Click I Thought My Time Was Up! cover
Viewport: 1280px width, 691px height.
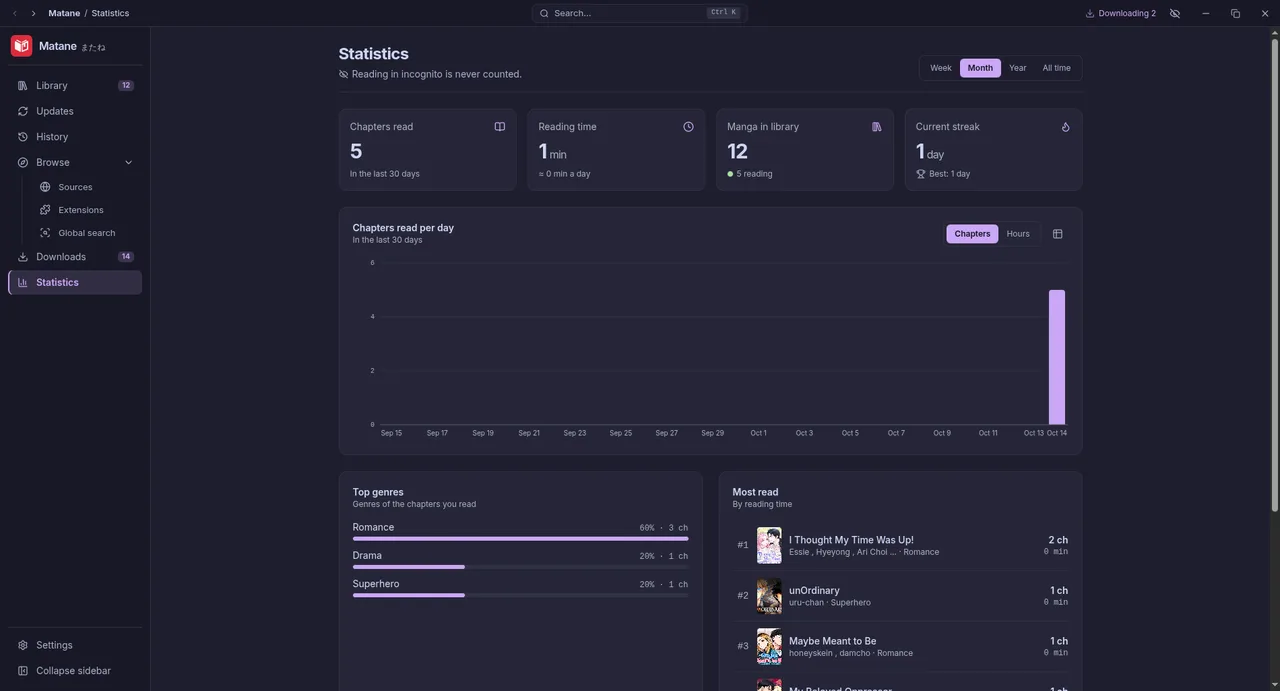click(x=769, y=545)
